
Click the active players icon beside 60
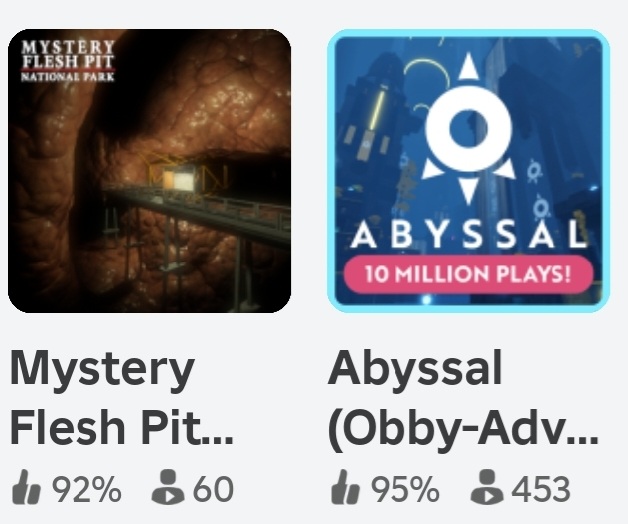168,487
